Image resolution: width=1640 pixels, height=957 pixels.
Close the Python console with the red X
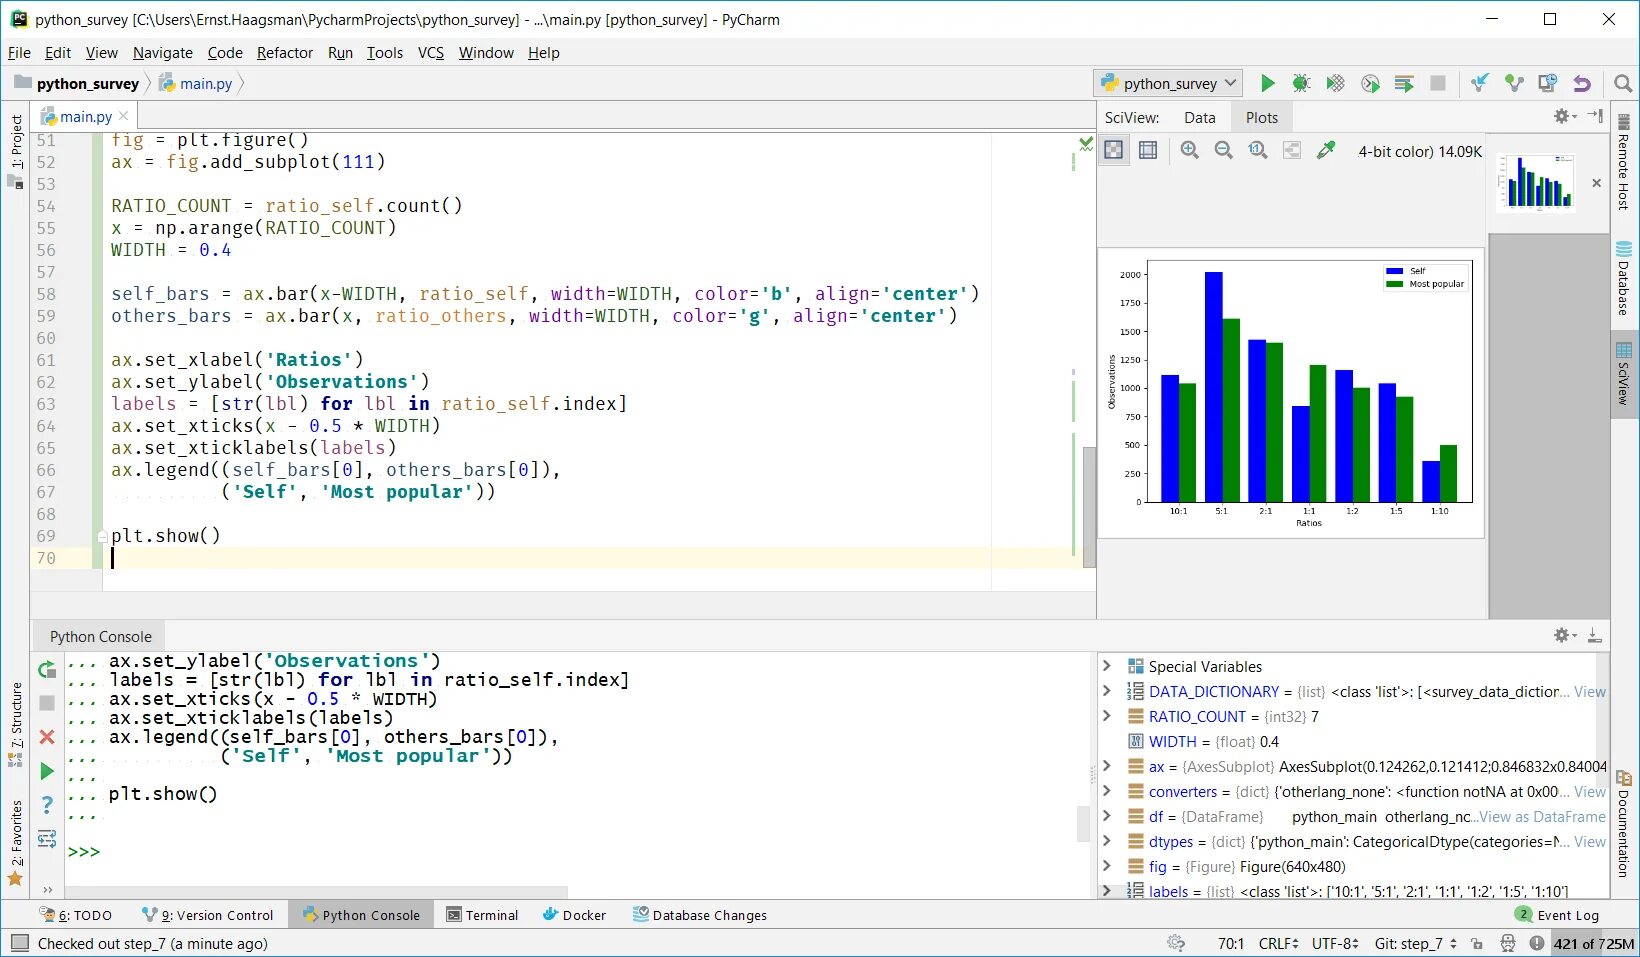(x=46, y=737)
